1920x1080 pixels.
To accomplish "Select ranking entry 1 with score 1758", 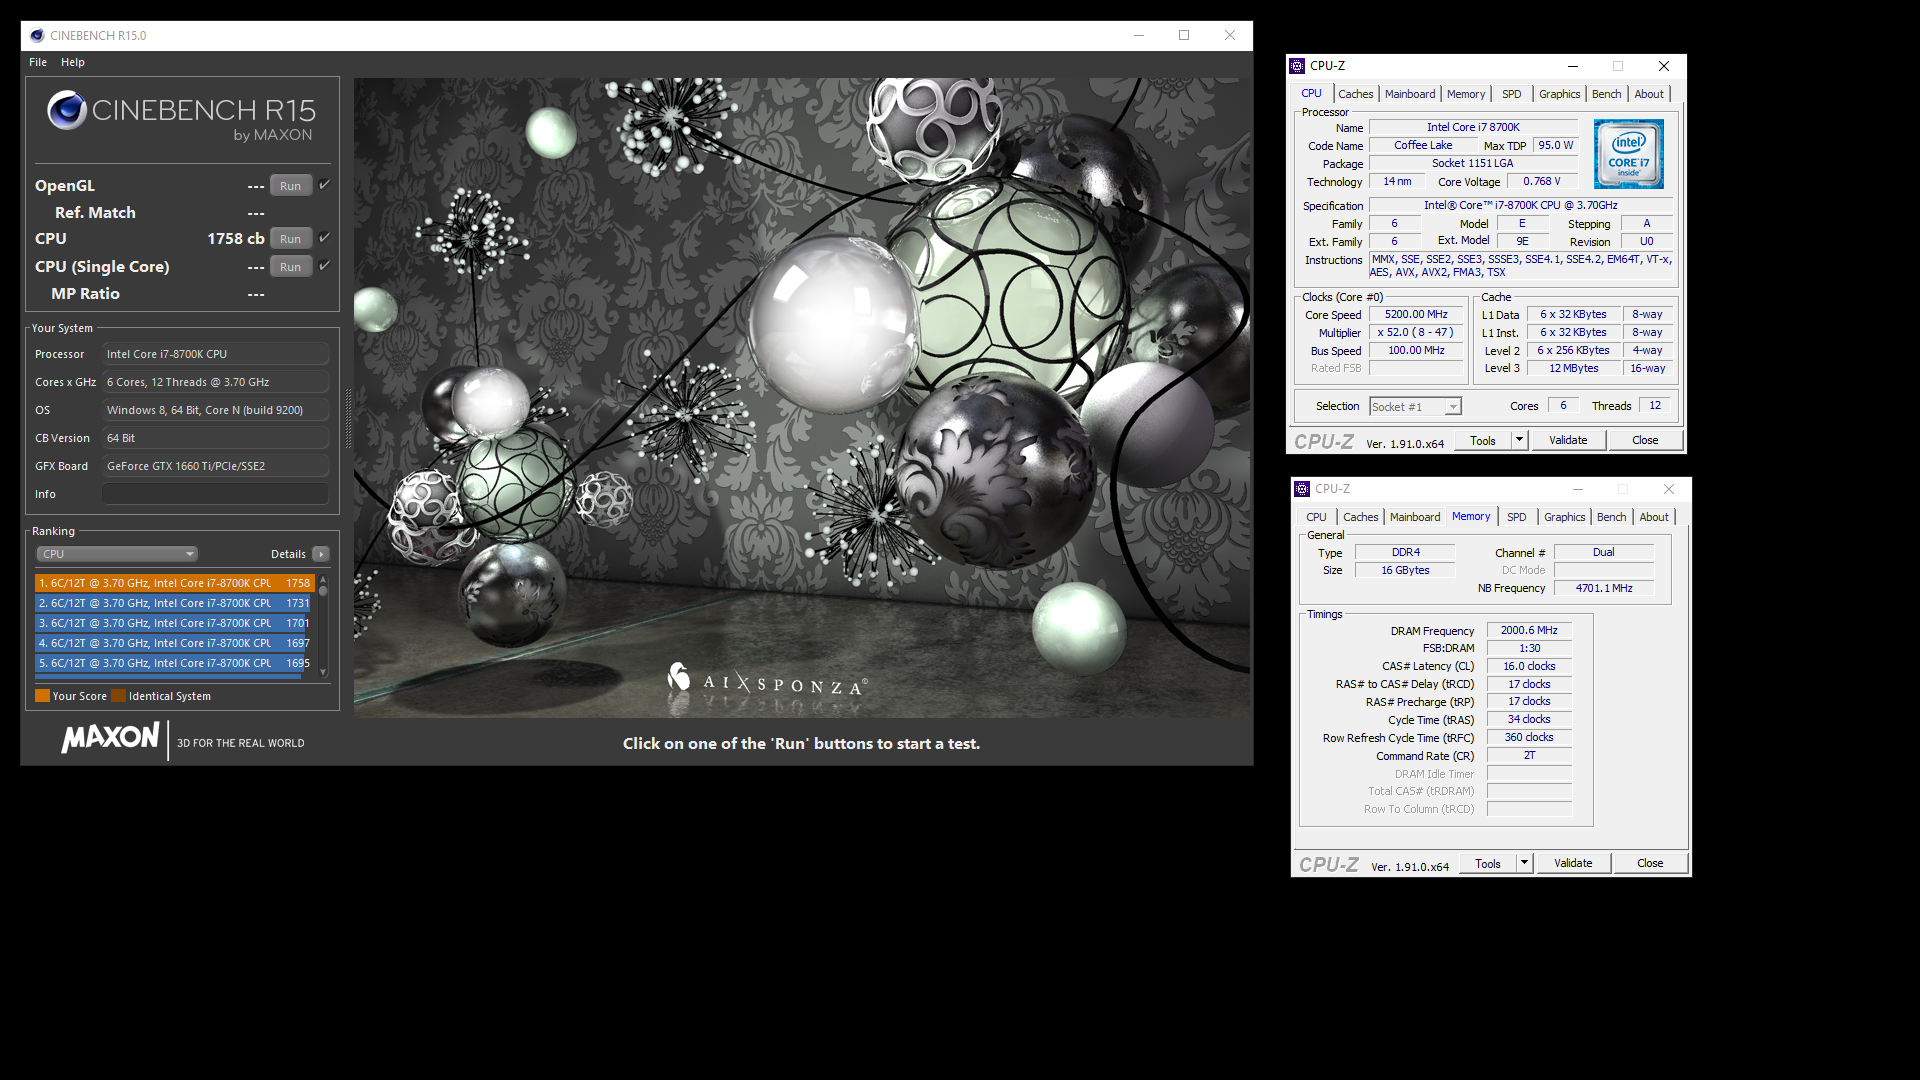I will click(175, 583).
